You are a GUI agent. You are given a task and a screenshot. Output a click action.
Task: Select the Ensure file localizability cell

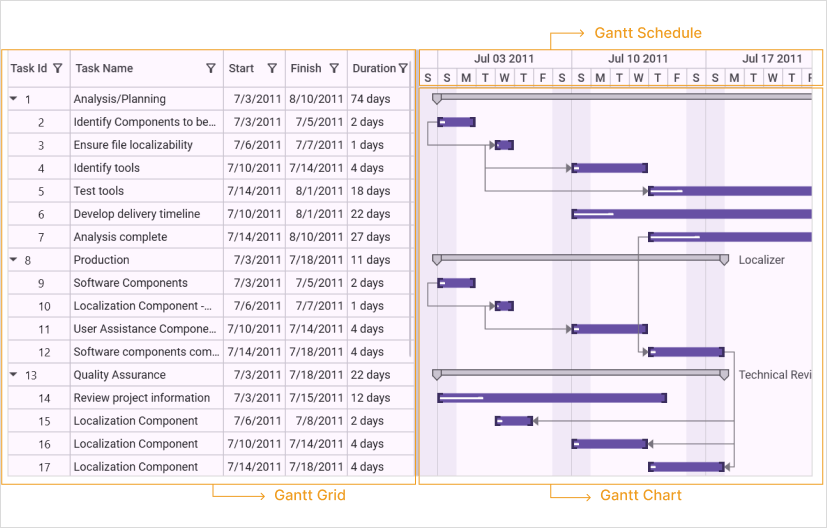[x=147, y=145]
